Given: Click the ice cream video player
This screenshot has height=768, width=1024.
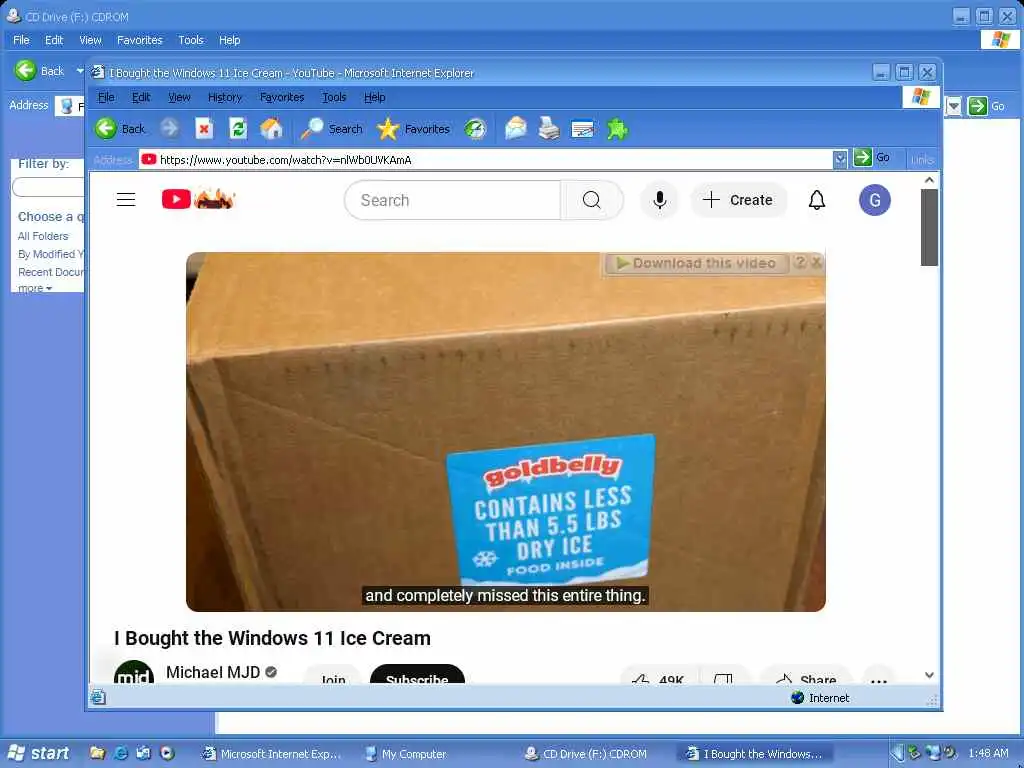Looking at the screenshot, I should pyautogui.click(x=505, y=432).
